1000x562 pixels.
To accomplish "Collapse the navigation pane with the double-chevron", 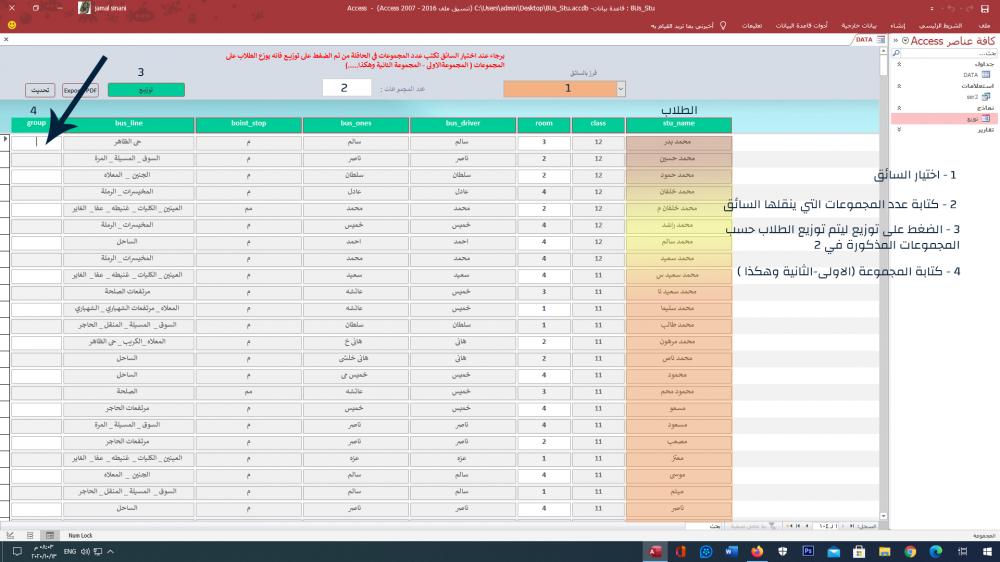I will [896, 41].
